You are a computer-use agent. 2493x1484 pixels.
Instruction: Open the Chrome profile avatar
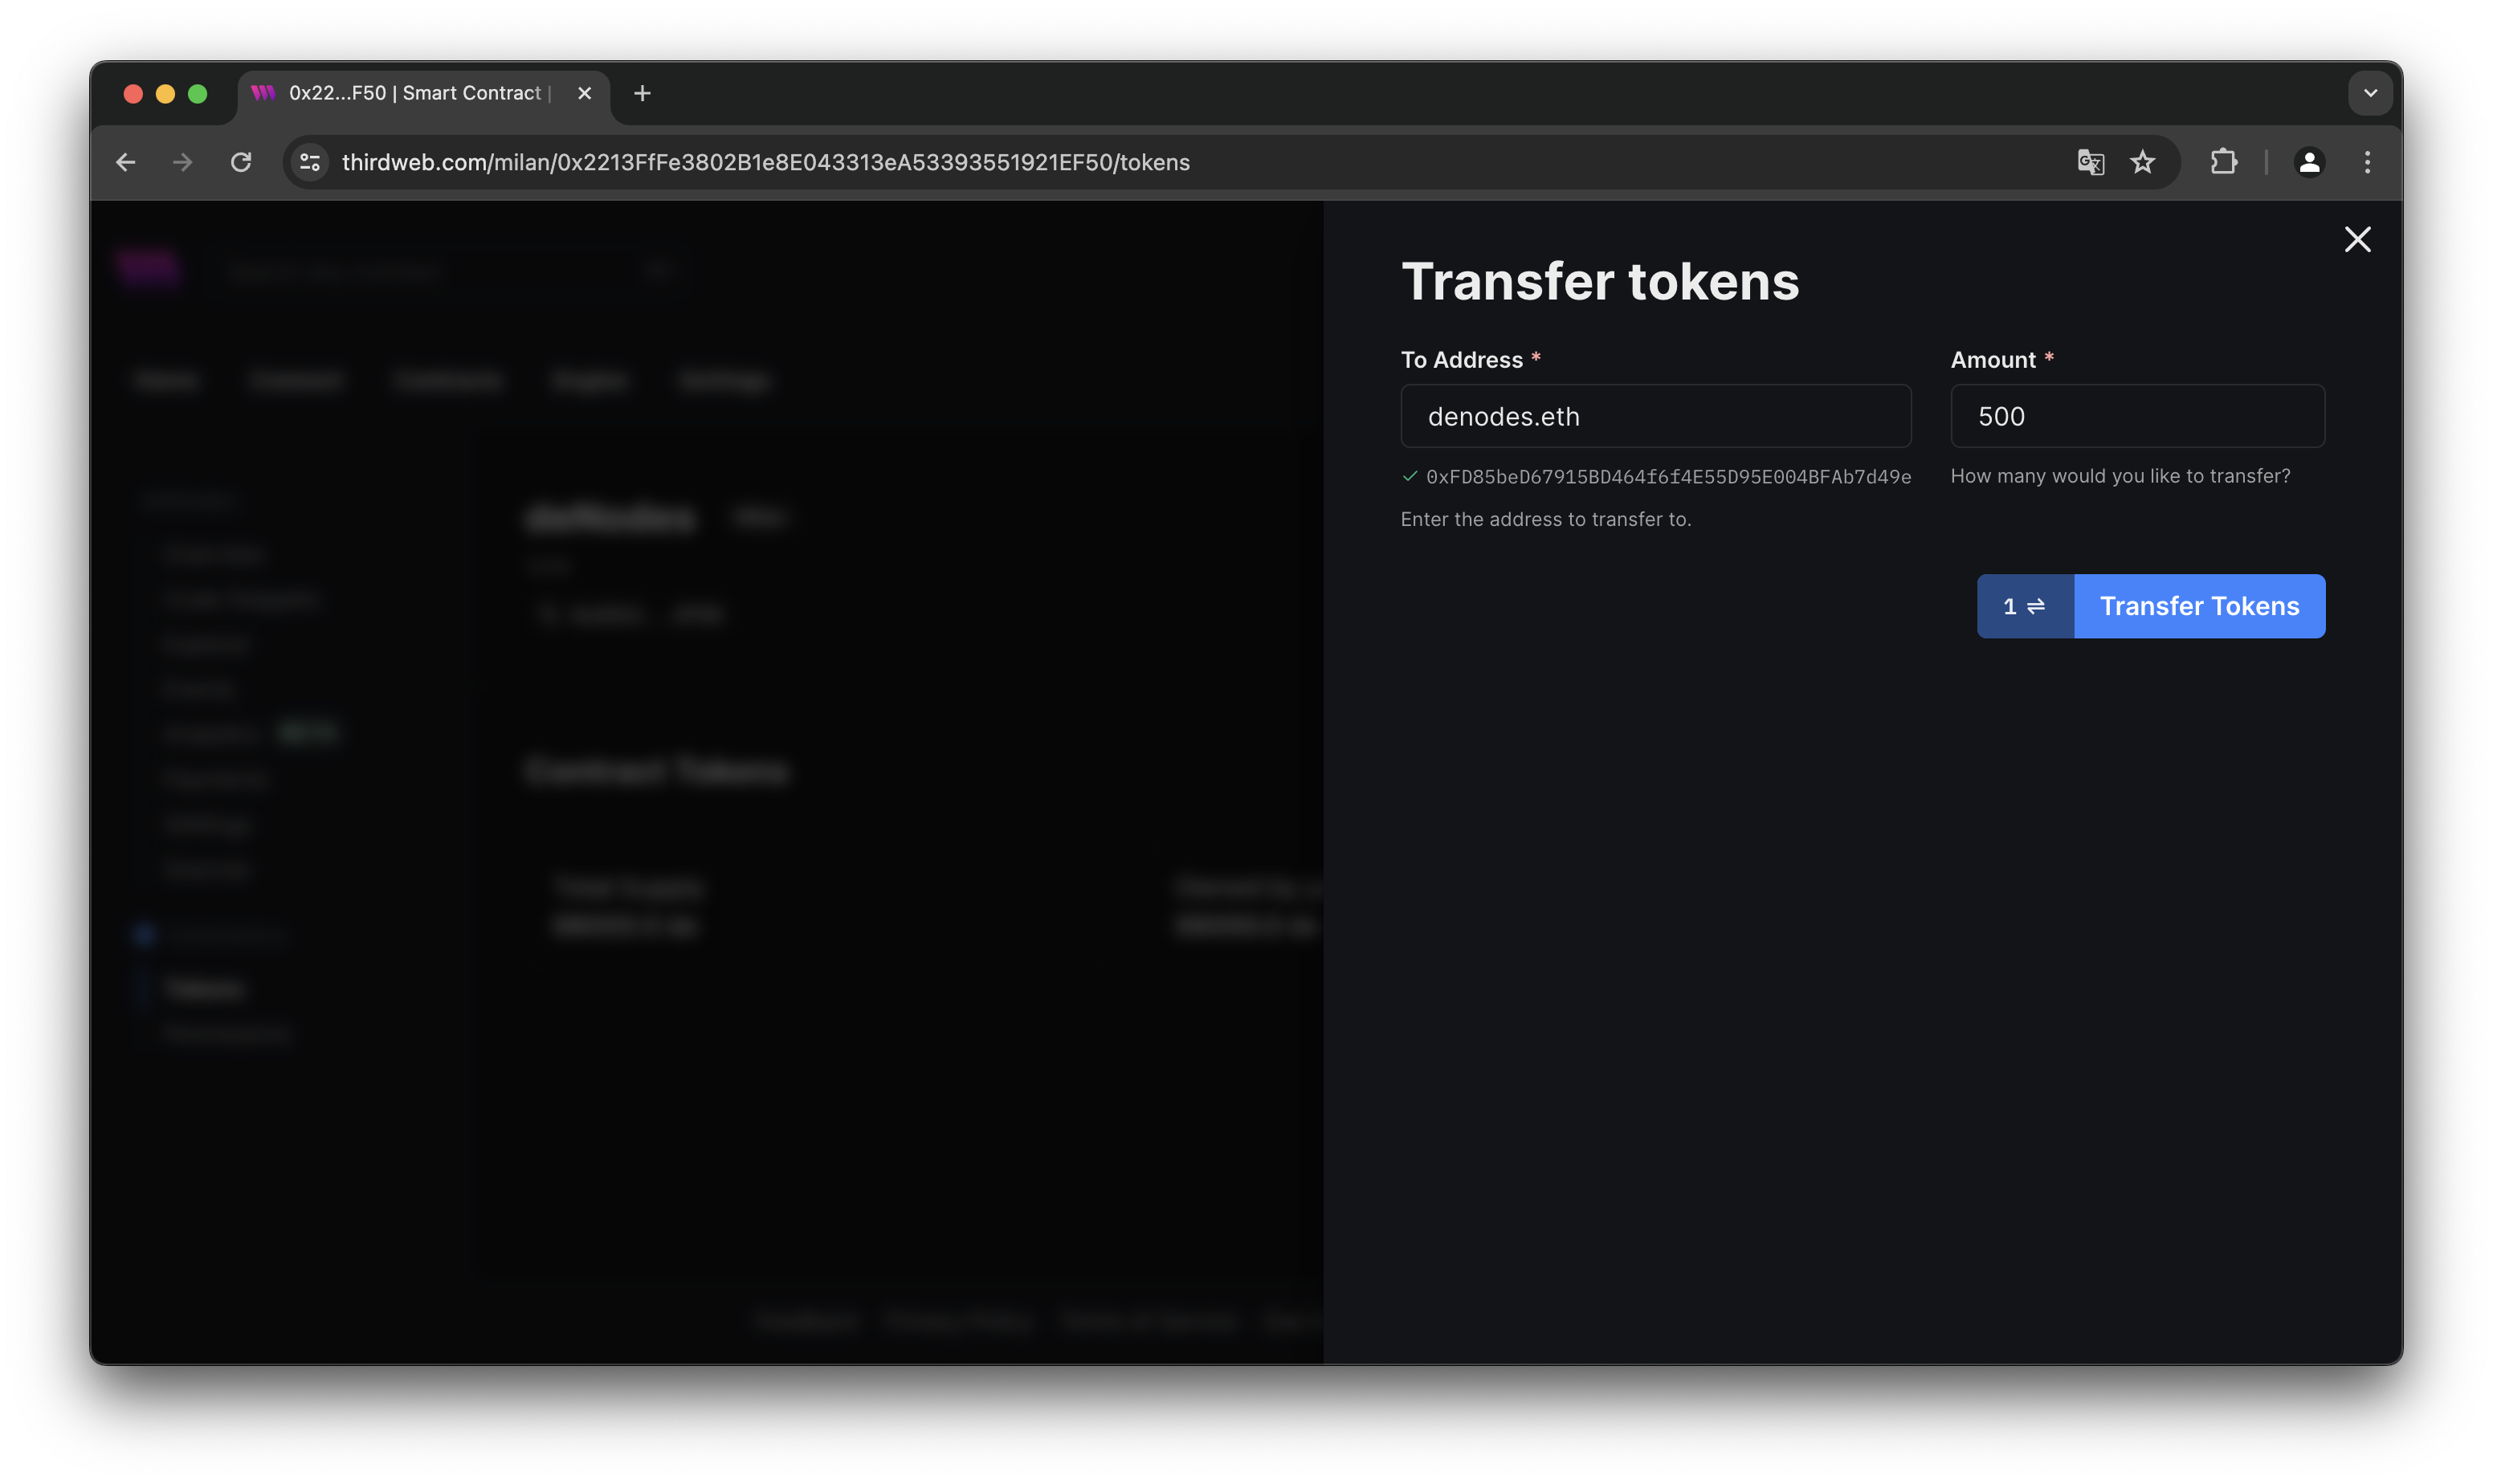[x=2309, y=162]
